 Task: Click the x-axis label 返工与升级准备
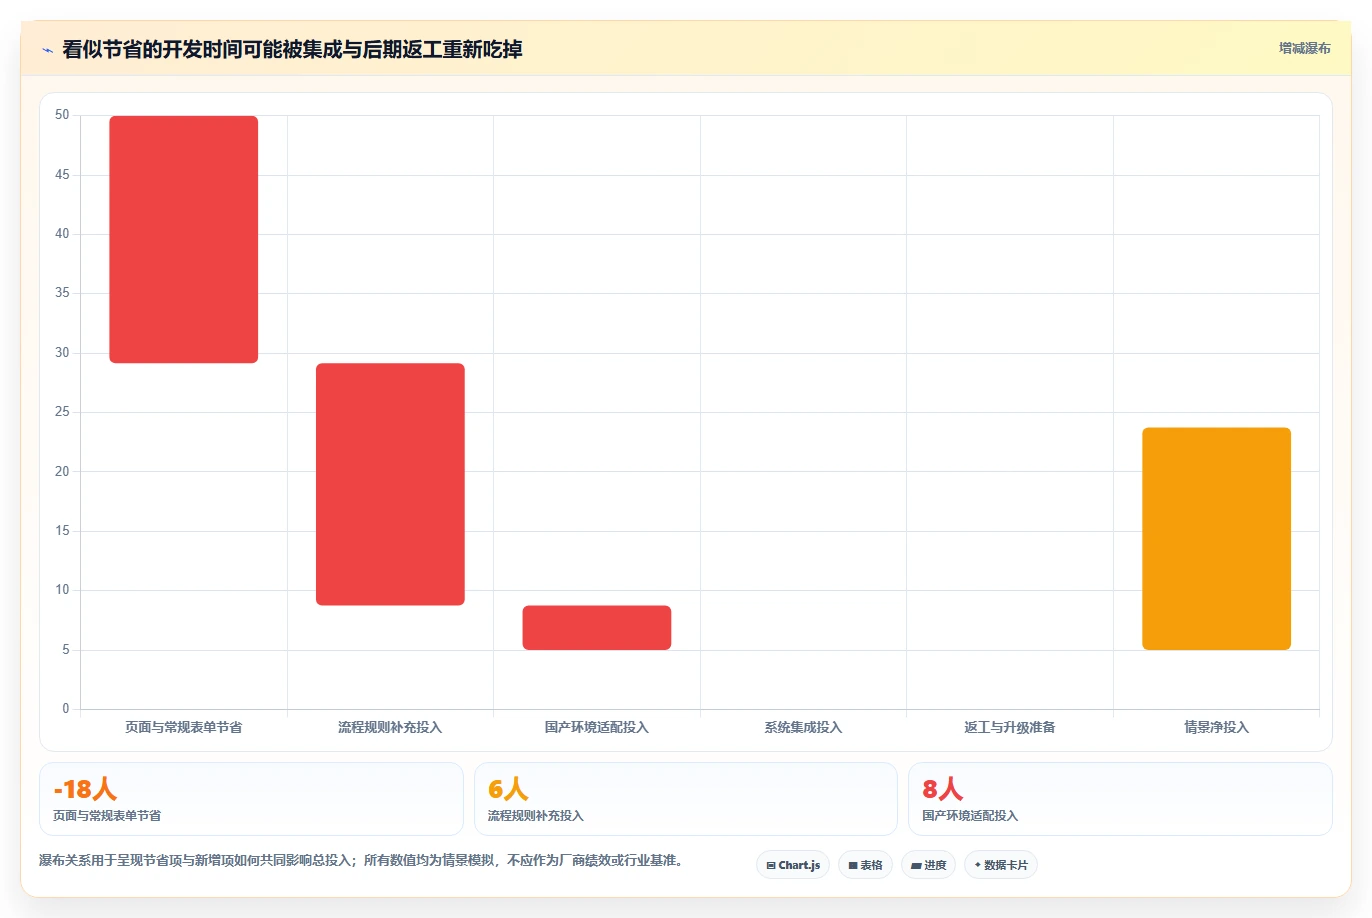(1010, 727)
